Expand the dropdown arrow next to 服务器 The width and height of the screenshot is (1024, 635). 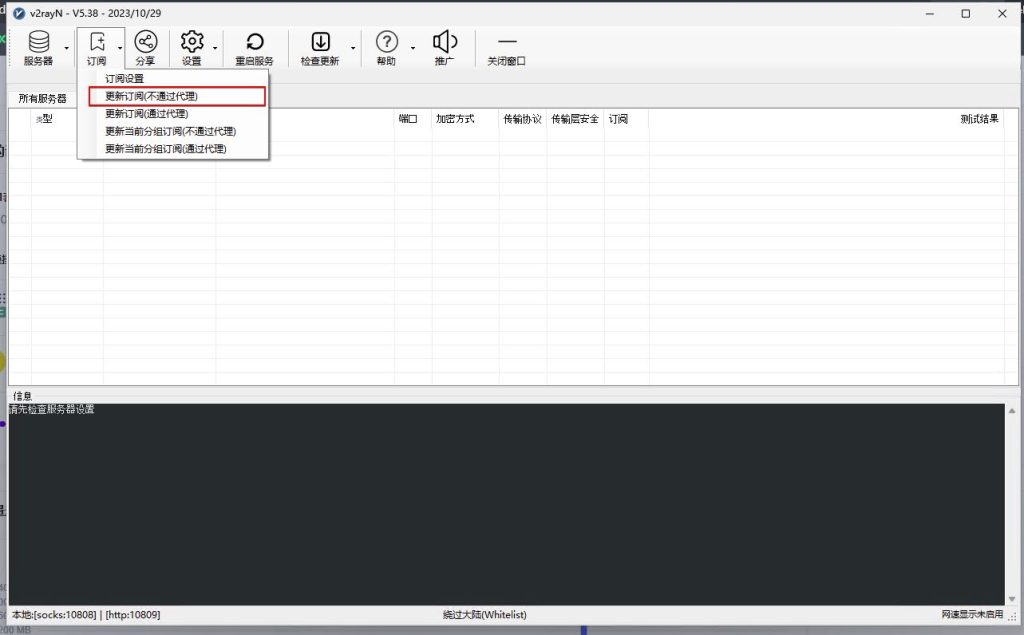click(67, 48)
